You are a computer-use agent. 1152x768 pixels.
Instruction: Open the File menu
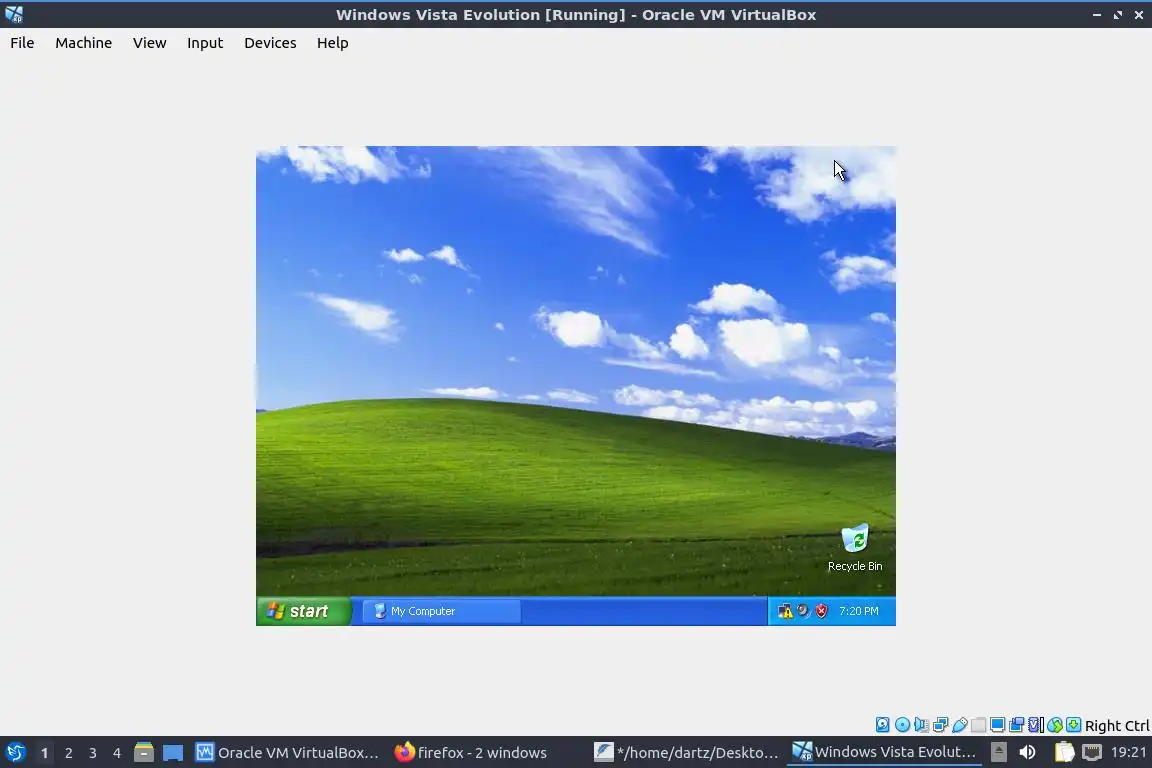[22, 43]
